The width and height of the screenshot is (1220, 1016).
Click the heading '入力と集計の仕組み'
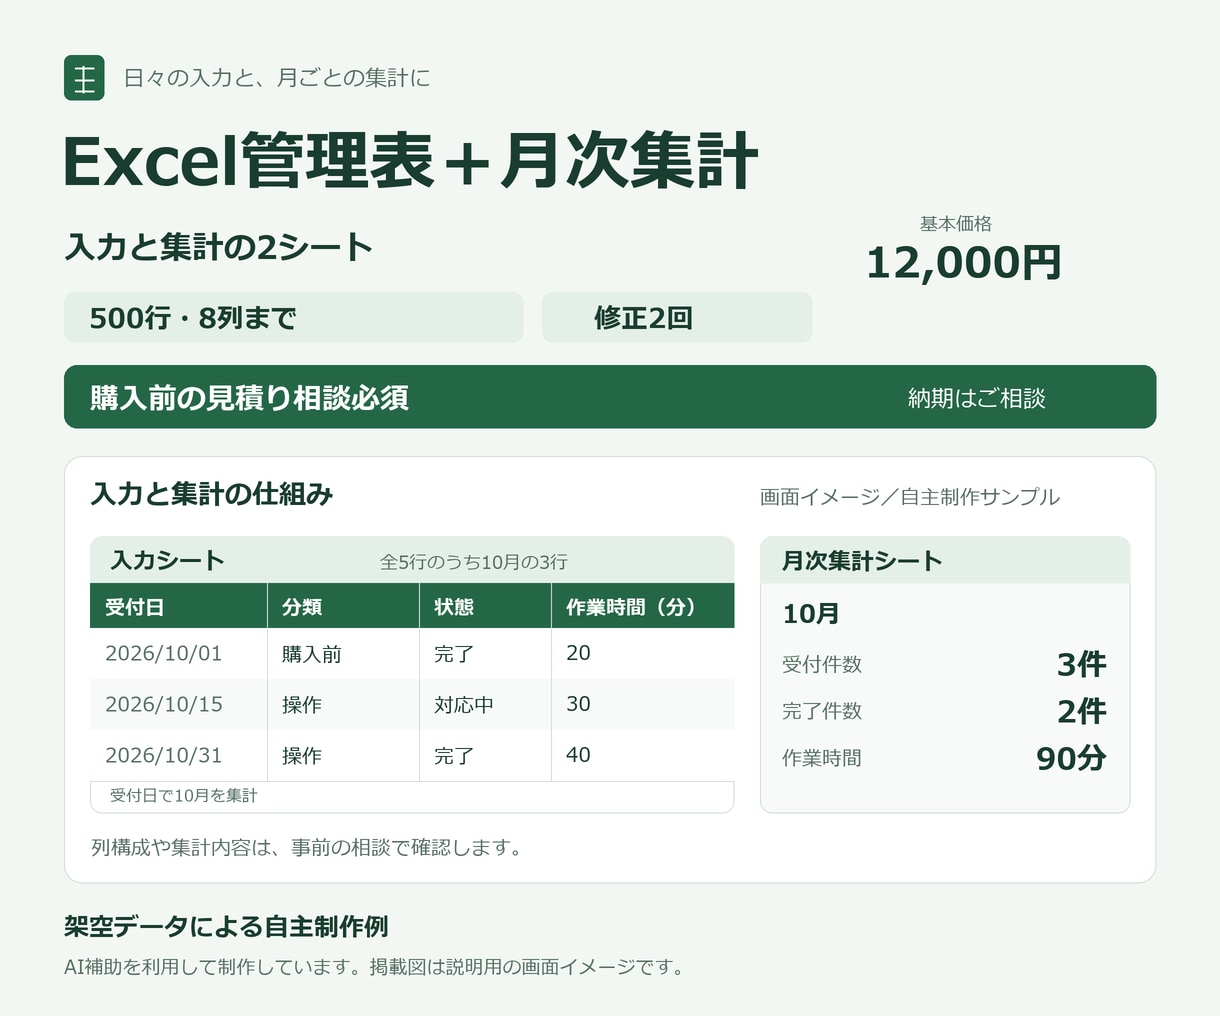[212, 494]
